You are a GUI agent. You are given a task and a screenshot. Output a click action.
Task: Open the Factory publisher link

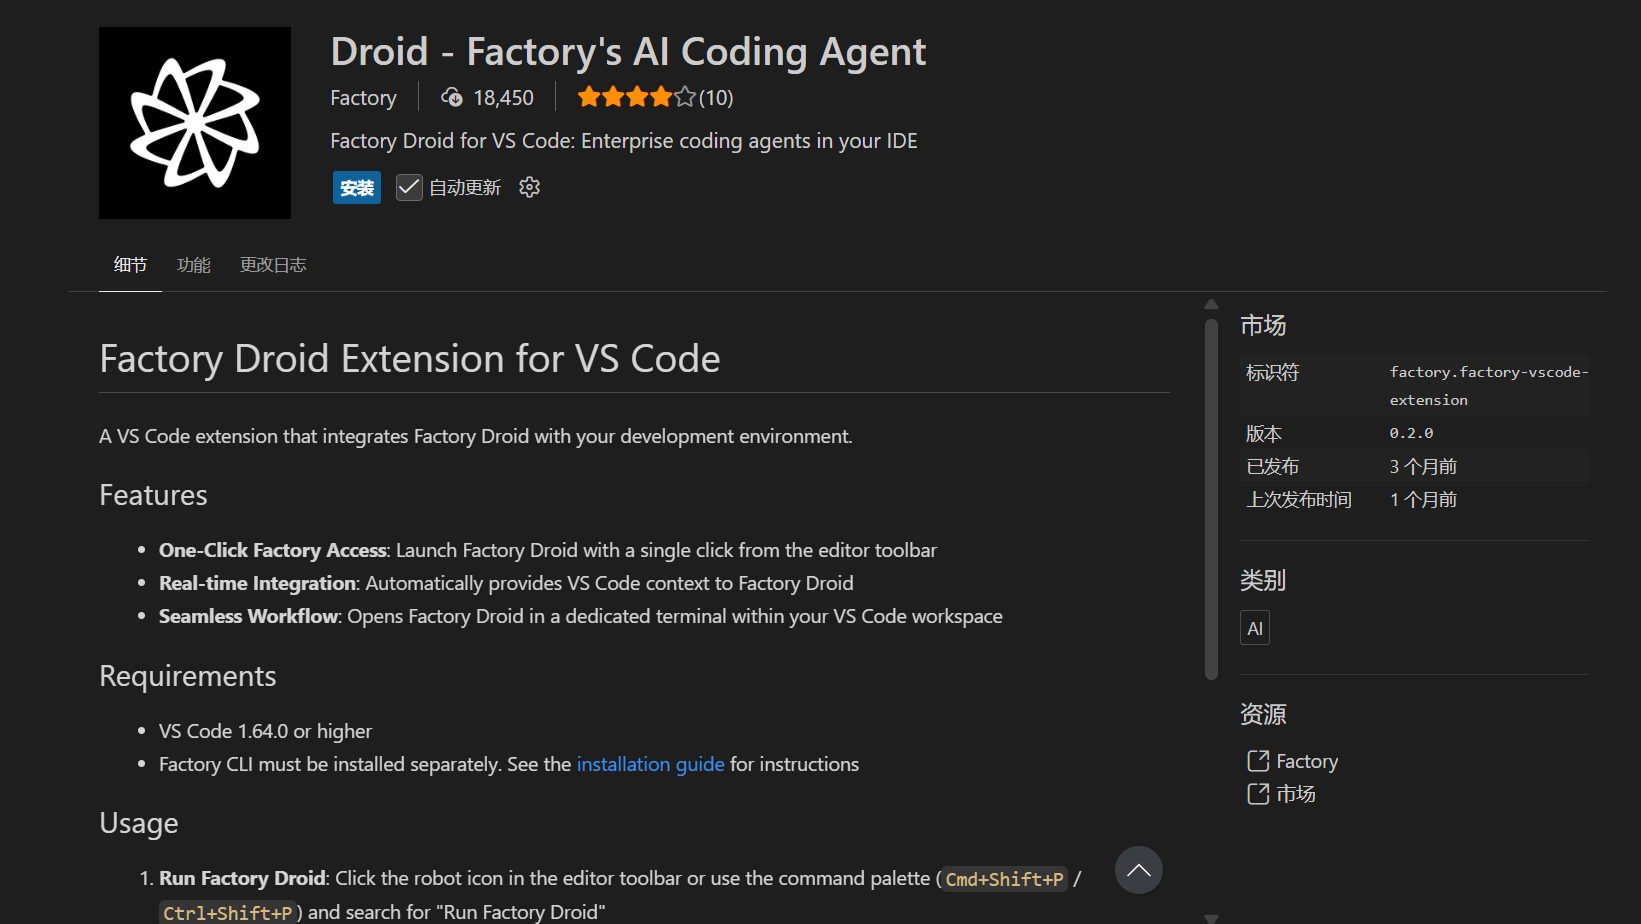(363, 98)
